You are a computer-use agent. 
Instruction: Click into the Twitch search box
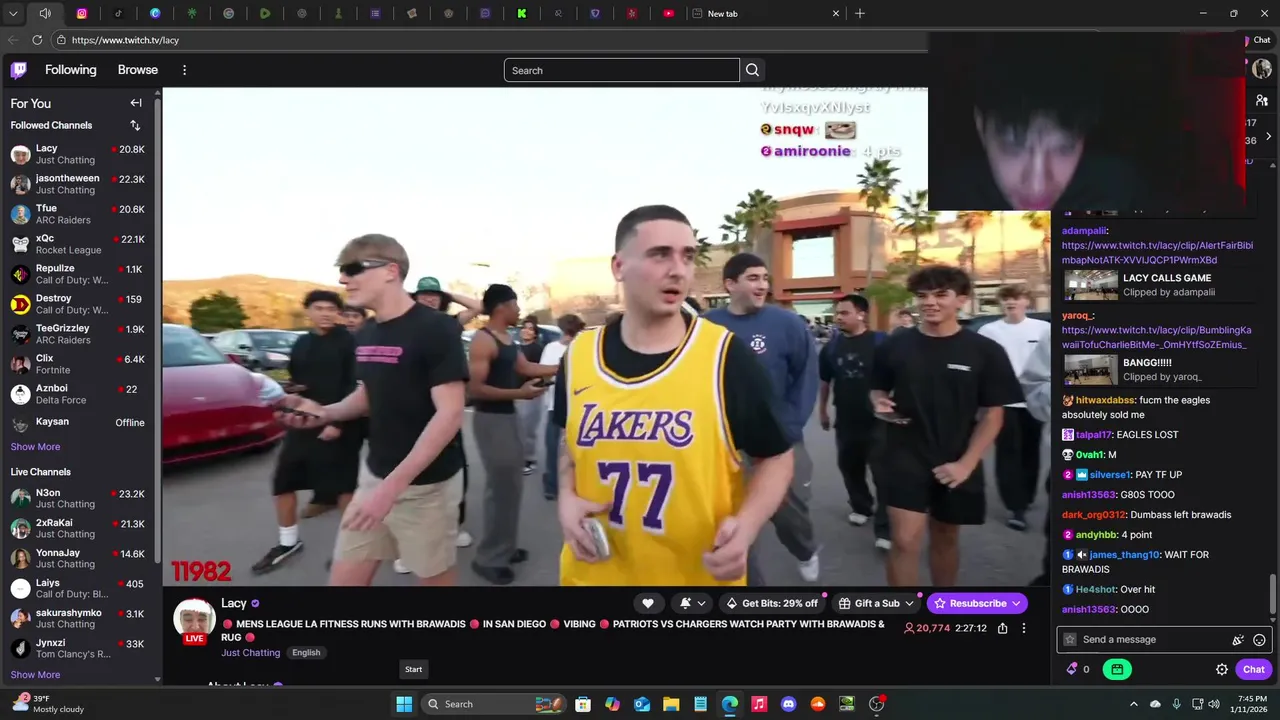point(621,70)
